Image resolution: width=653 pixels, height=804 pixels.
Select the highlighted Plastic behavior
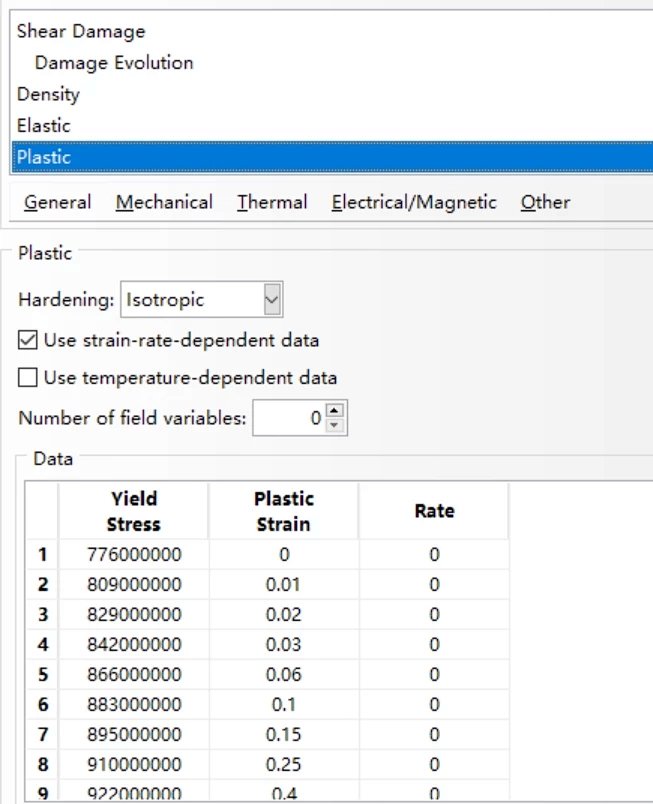(x=332, y=157)
